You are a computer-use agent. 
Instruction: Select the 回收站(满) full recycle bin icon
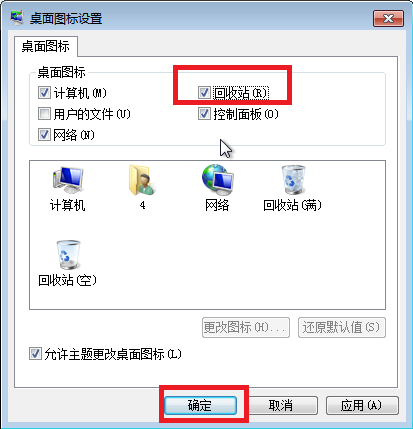coord(292,180)
